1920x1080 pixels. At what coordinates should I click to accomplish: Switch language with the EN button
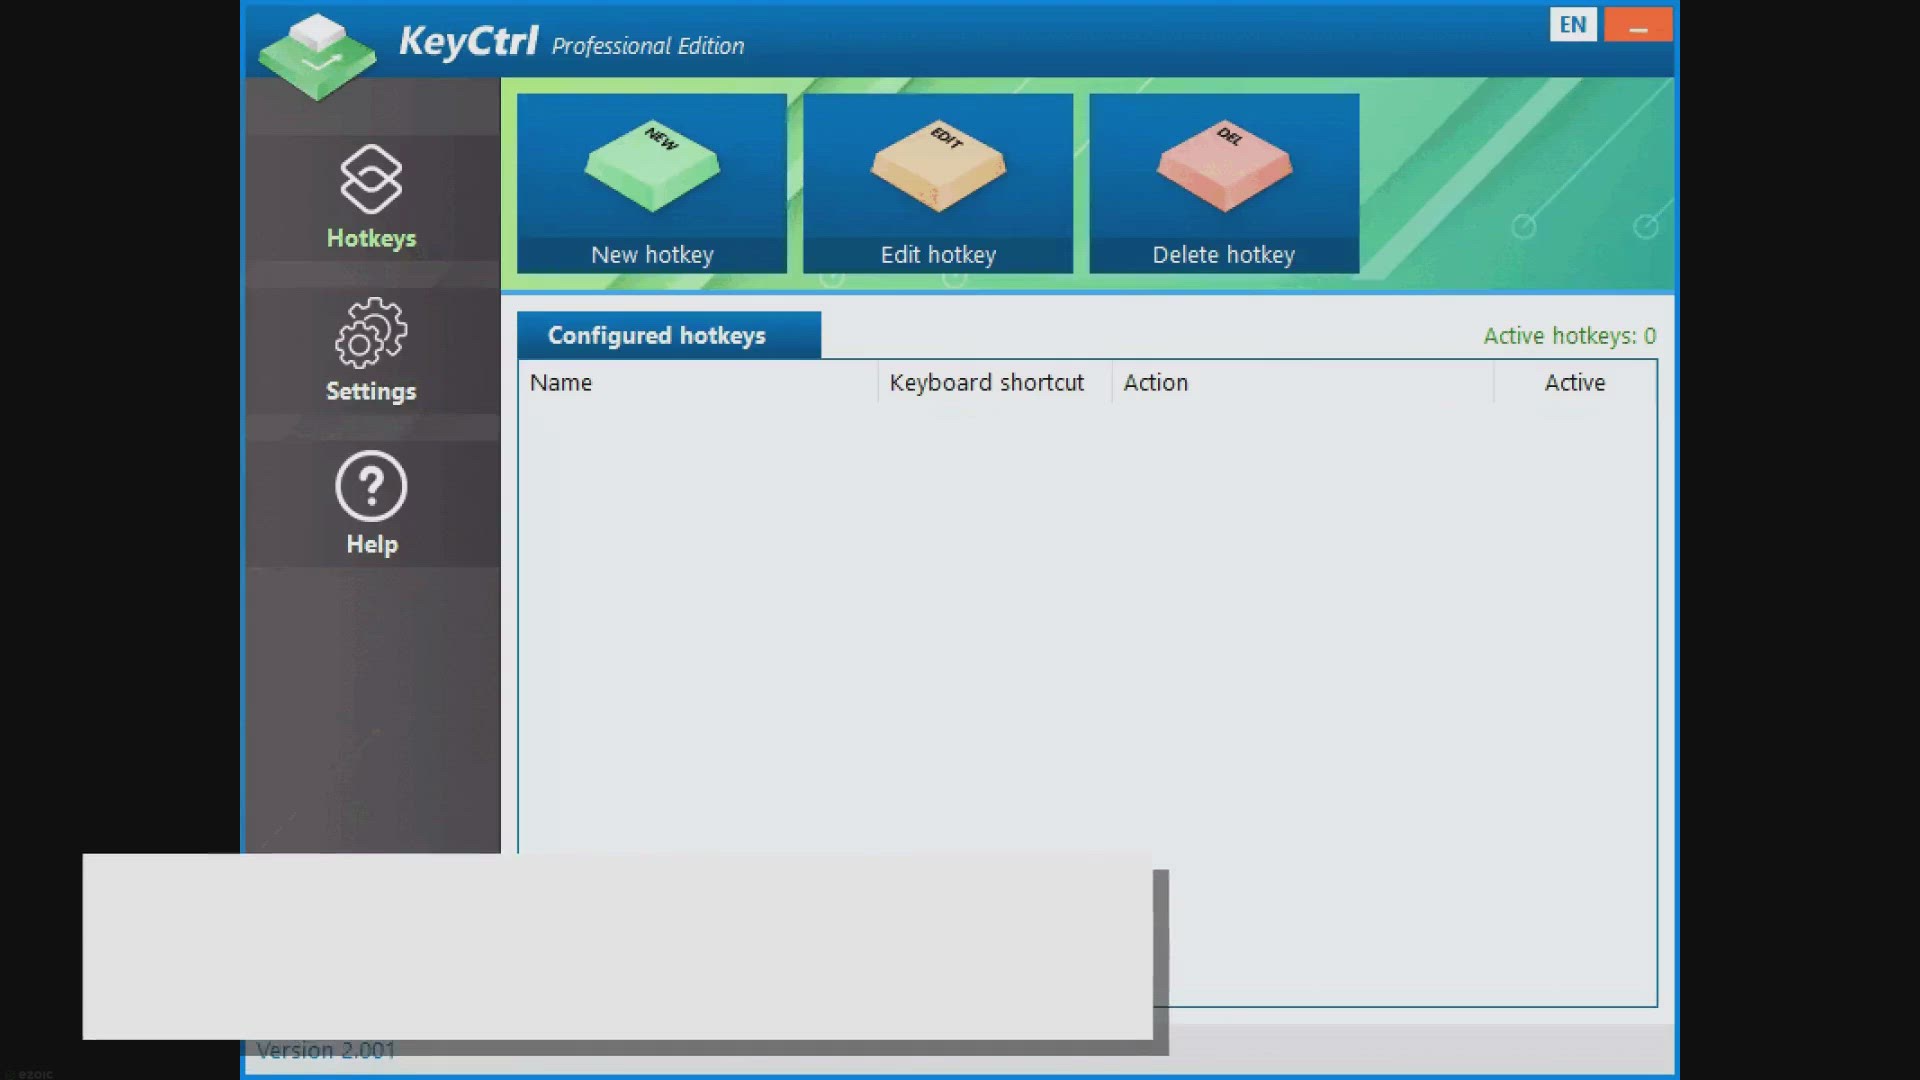1573,25
